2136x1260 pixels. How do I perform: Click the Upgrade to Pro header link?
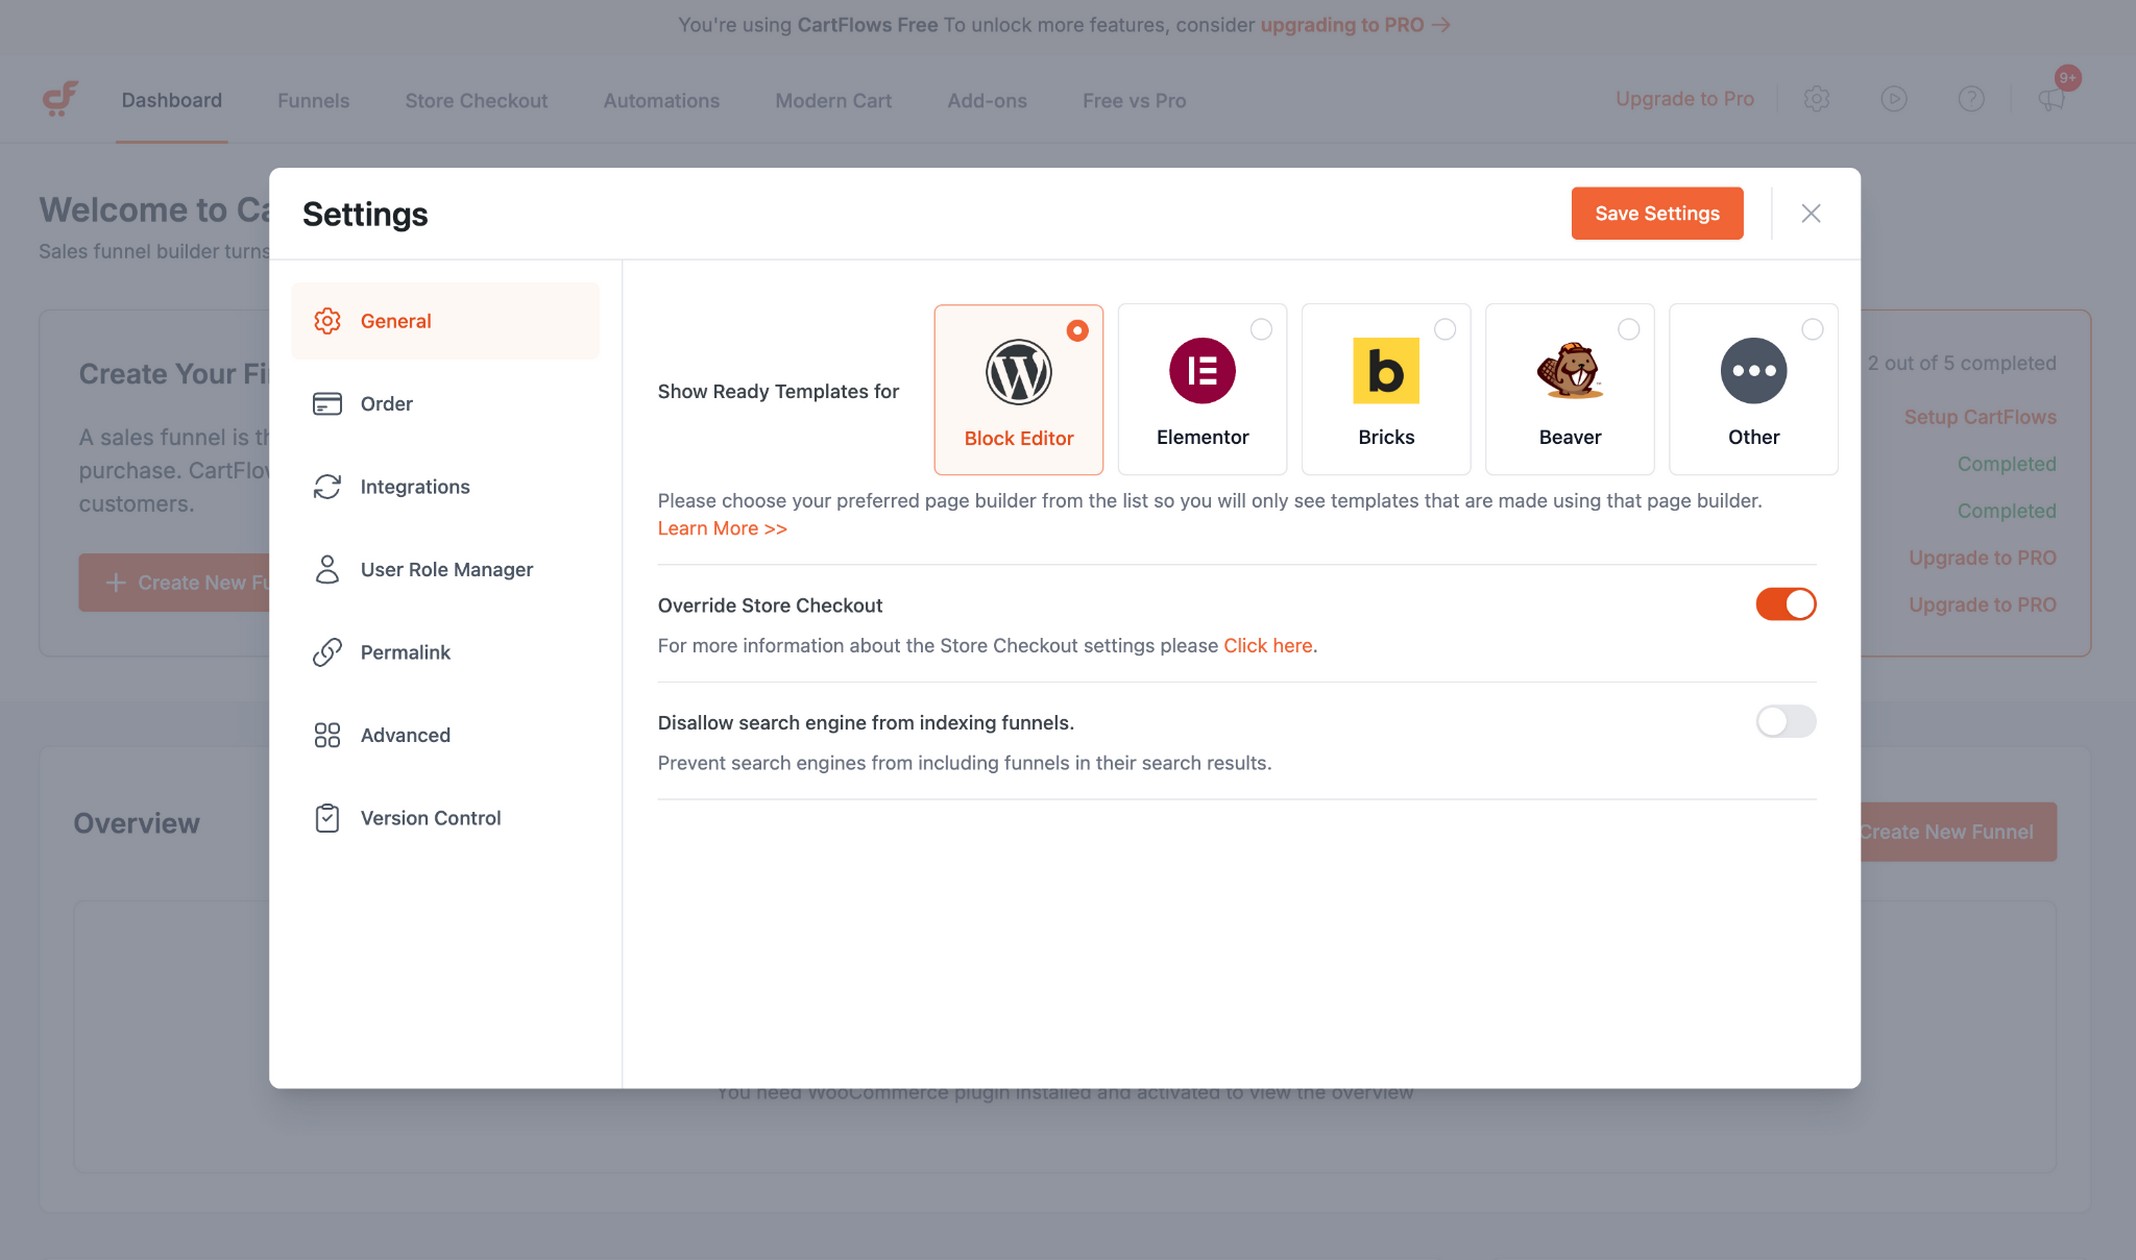[x=1685, y=99]
